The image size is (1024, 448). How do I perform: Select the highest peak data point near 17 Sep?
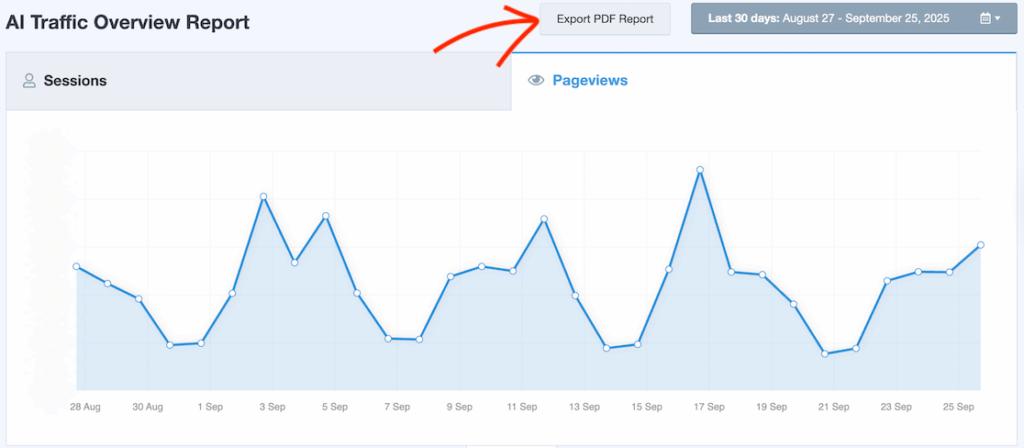pyautogui.click(x=700, y=170)
